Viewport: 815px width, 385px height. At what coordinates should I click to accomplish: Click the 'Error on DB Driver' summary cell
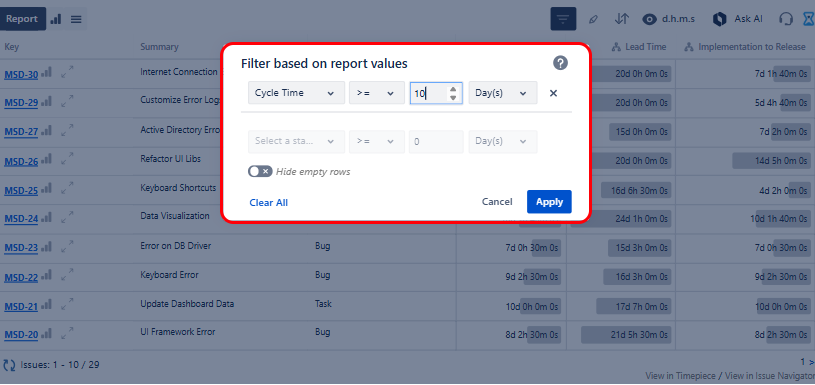176,246
